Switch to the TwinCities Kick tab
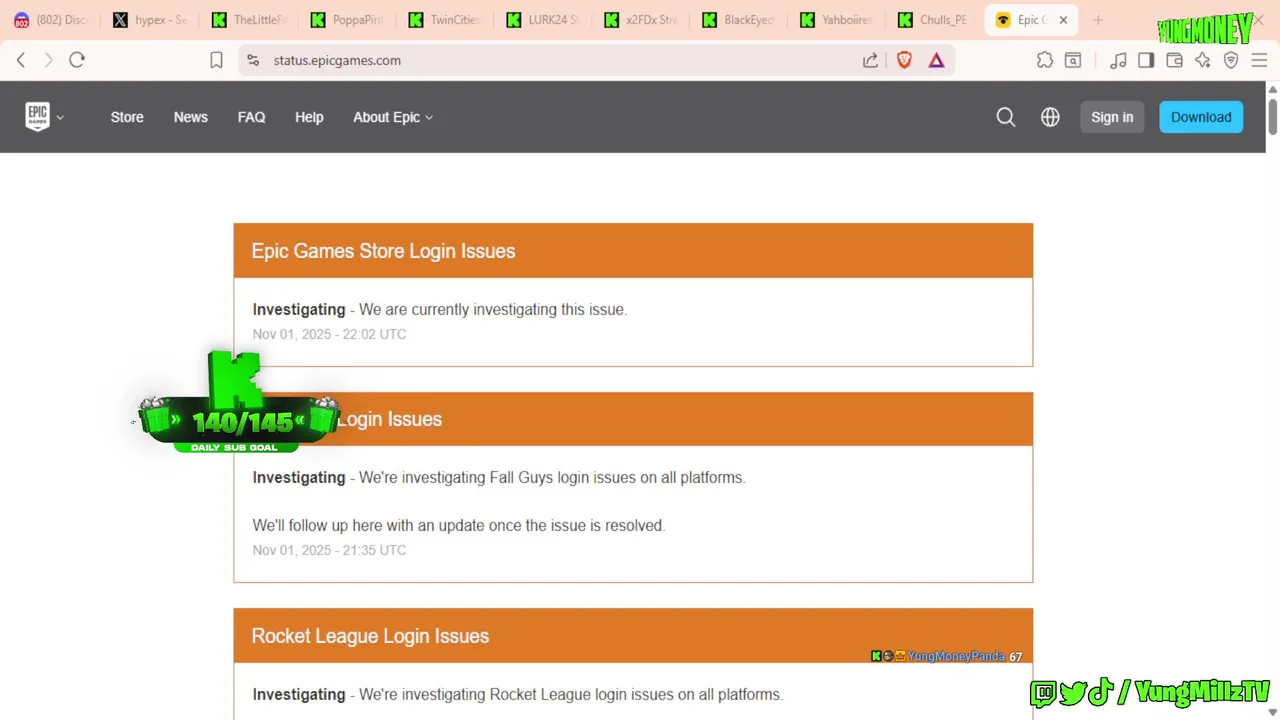This screenshot has width=1280, height=720. coord(444,20)
